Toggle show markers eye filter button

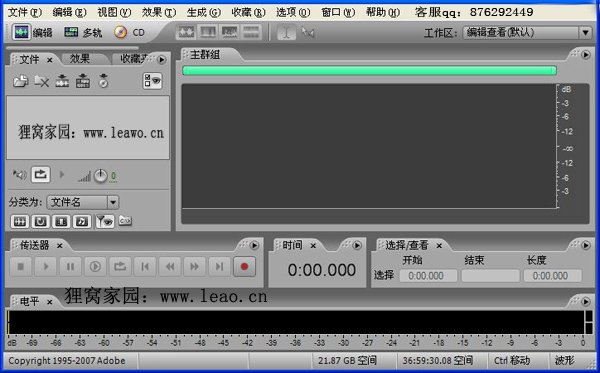pyautogui.click(x=104, y=221)
